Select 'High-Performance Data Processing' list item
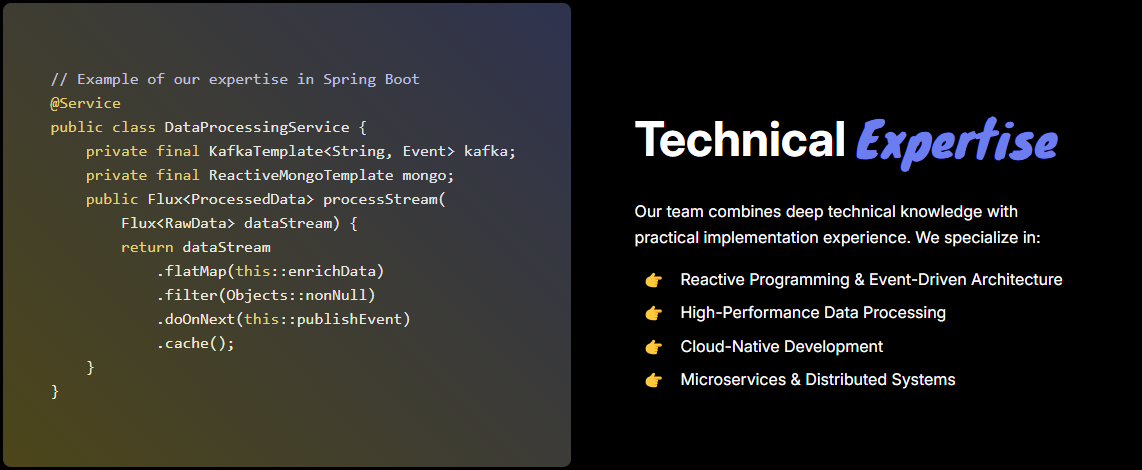1142x470 pixels. click(x=813, y=313)
